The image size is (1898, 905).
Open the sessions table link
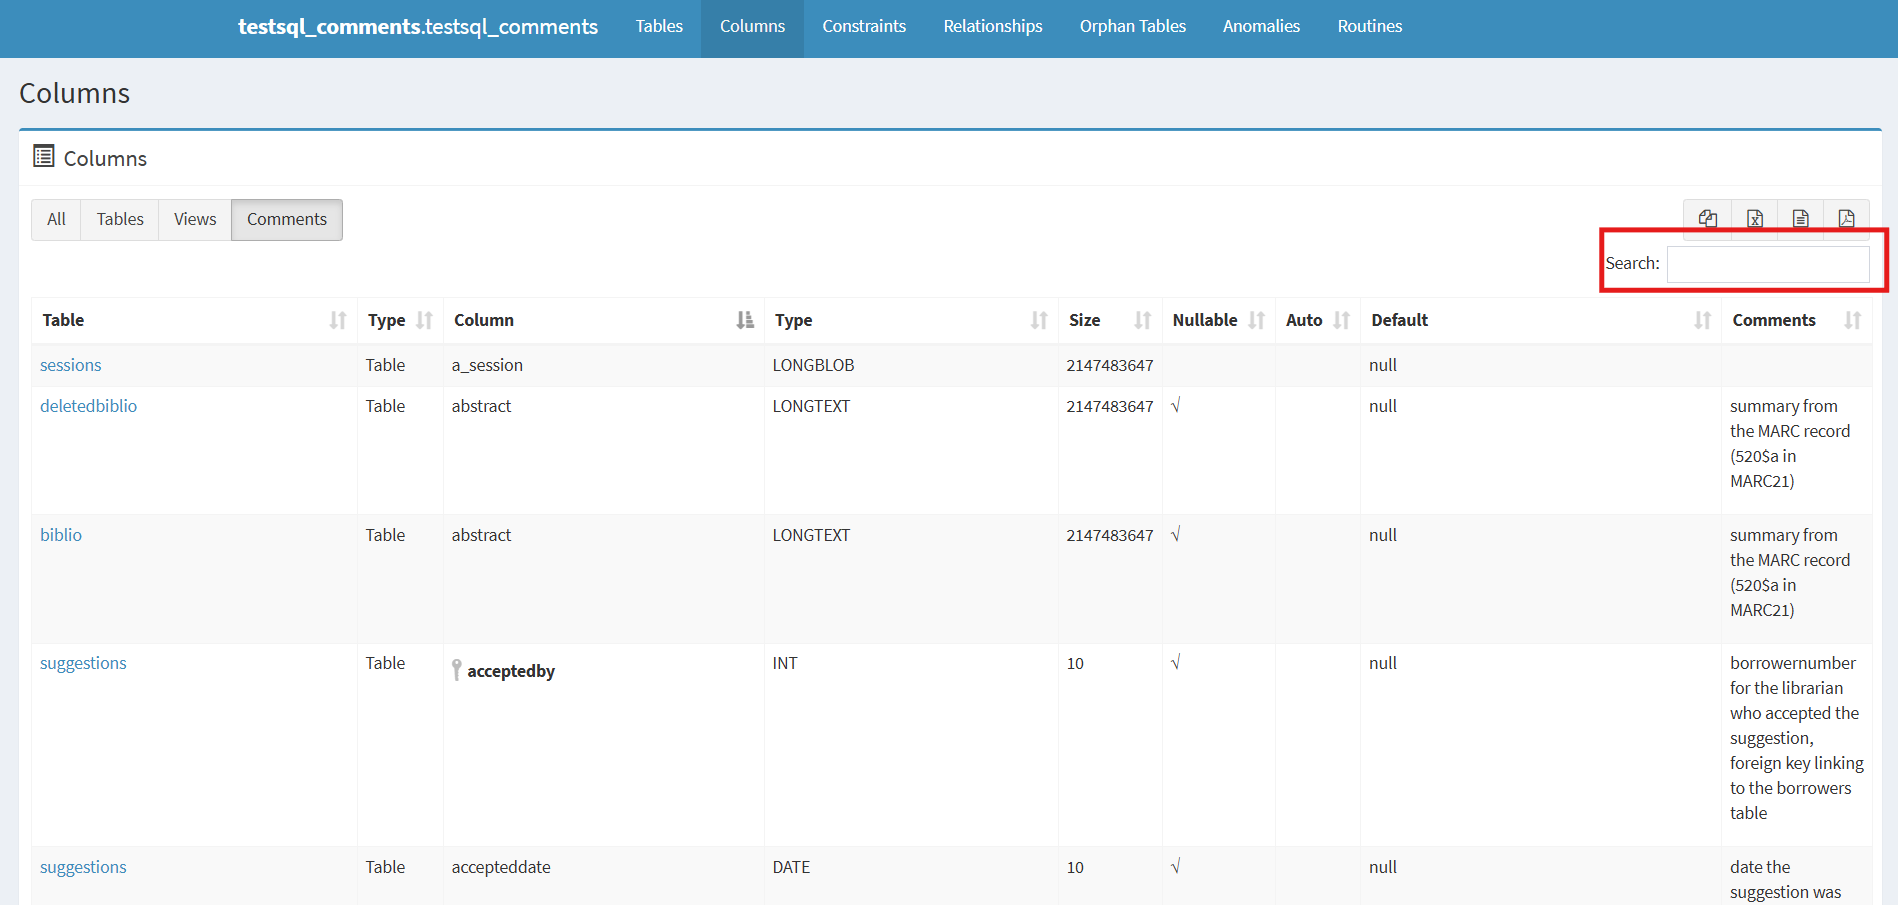[70, 365]
